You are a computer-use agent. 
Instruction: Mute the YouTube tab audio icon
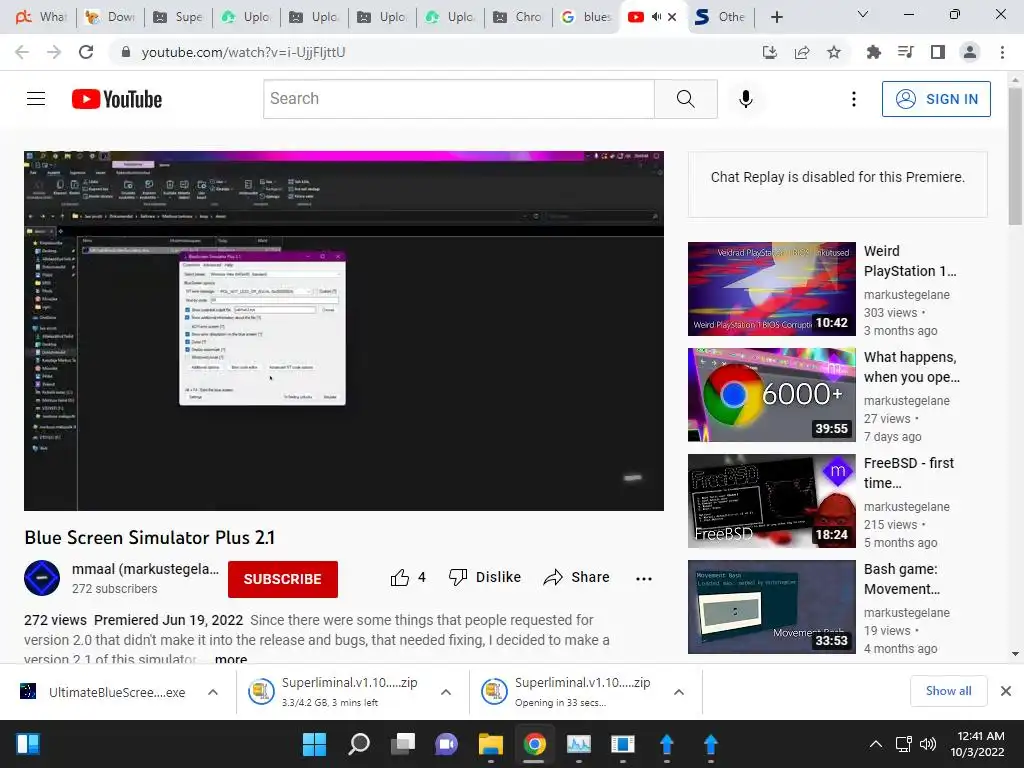(656, 17)
